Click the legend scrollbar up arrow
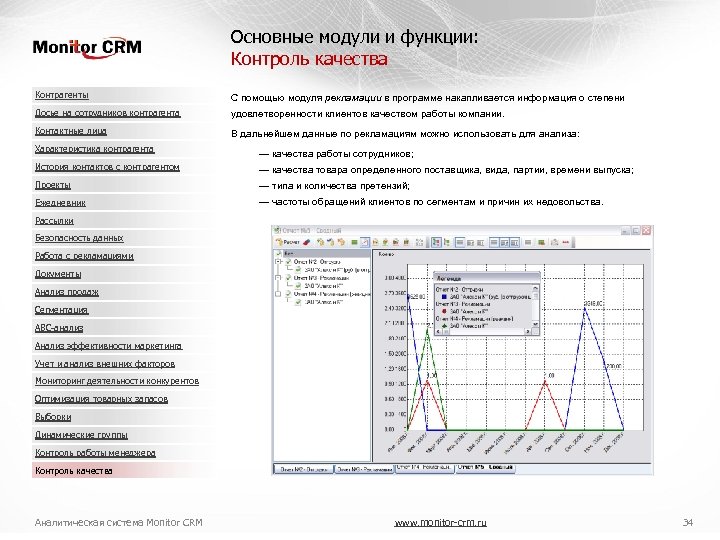This screenshot has width=720, height=540. coord(535,288)
